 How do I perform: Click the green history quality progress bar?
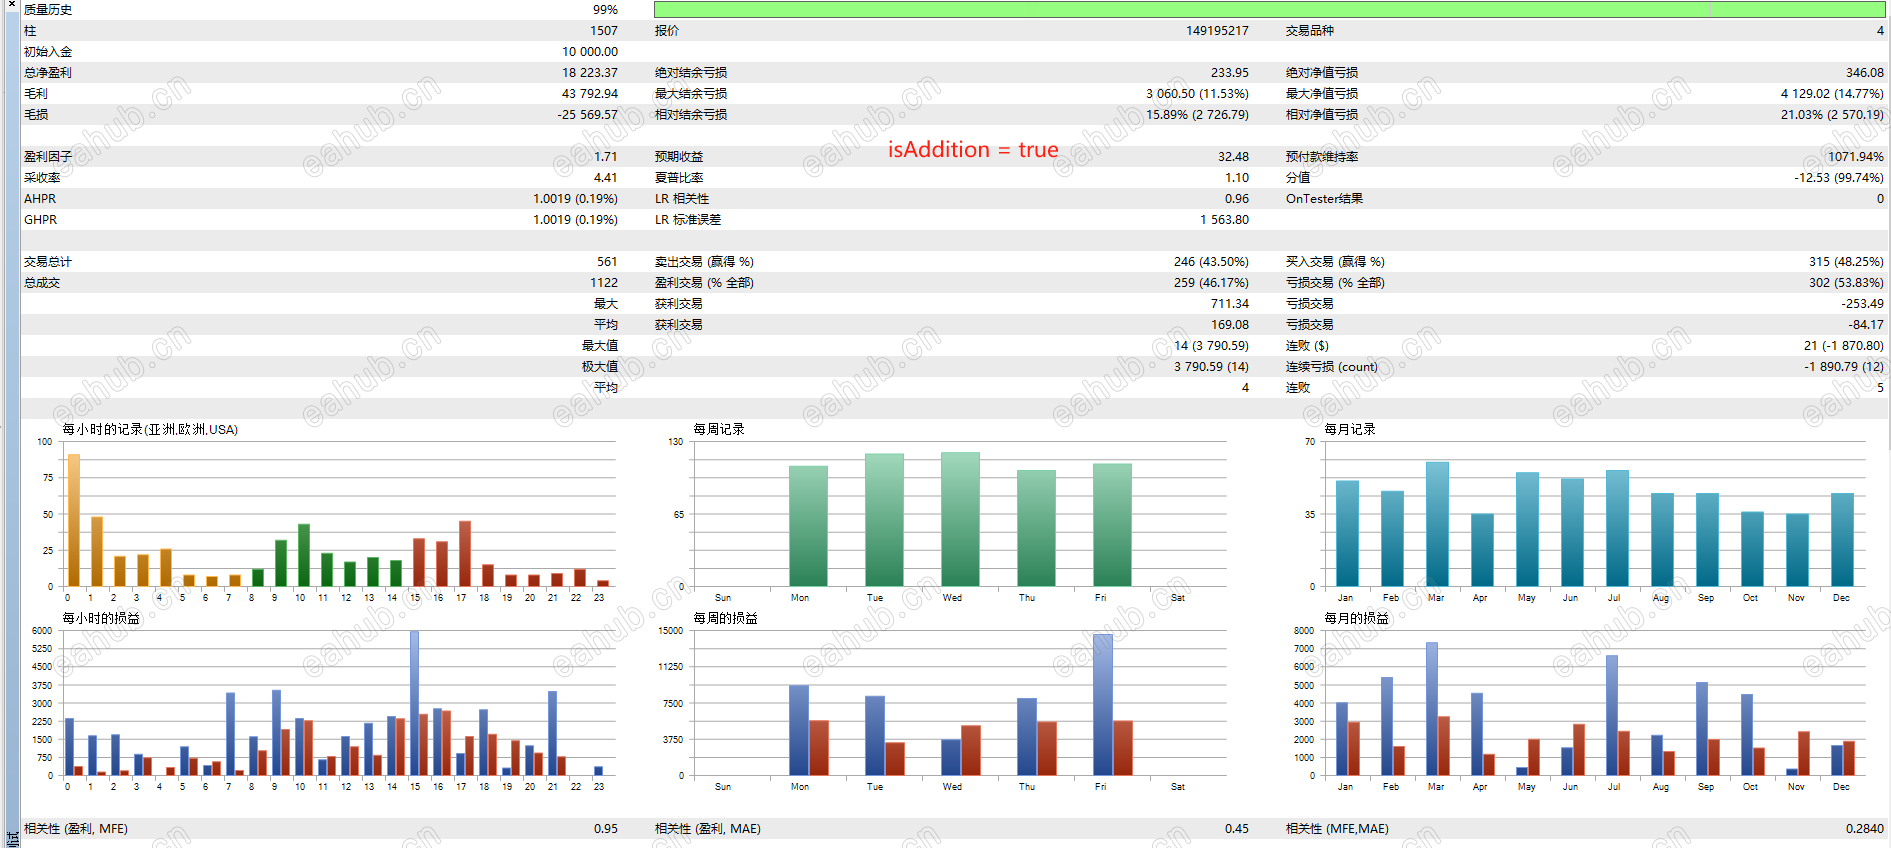pos(1269,9)
